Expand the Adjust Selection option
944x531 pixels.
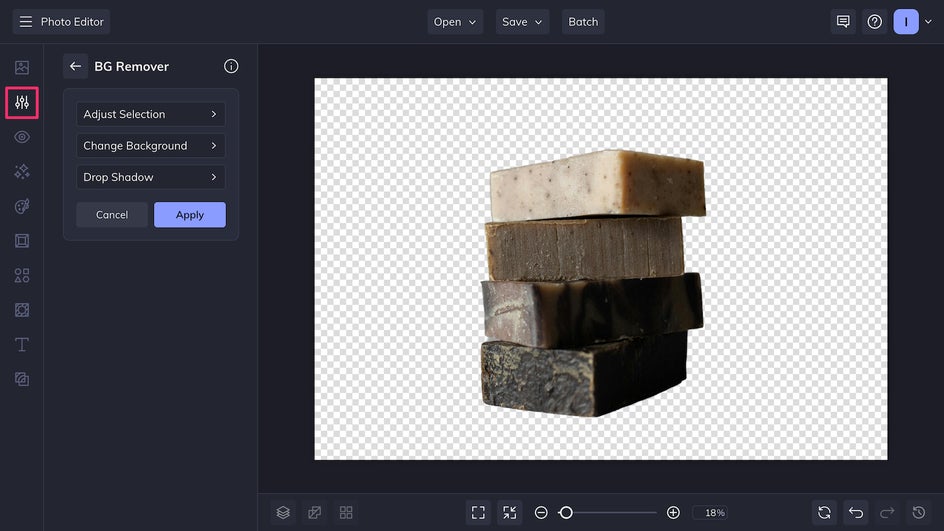pyautogui.click(x=150, y=114)
